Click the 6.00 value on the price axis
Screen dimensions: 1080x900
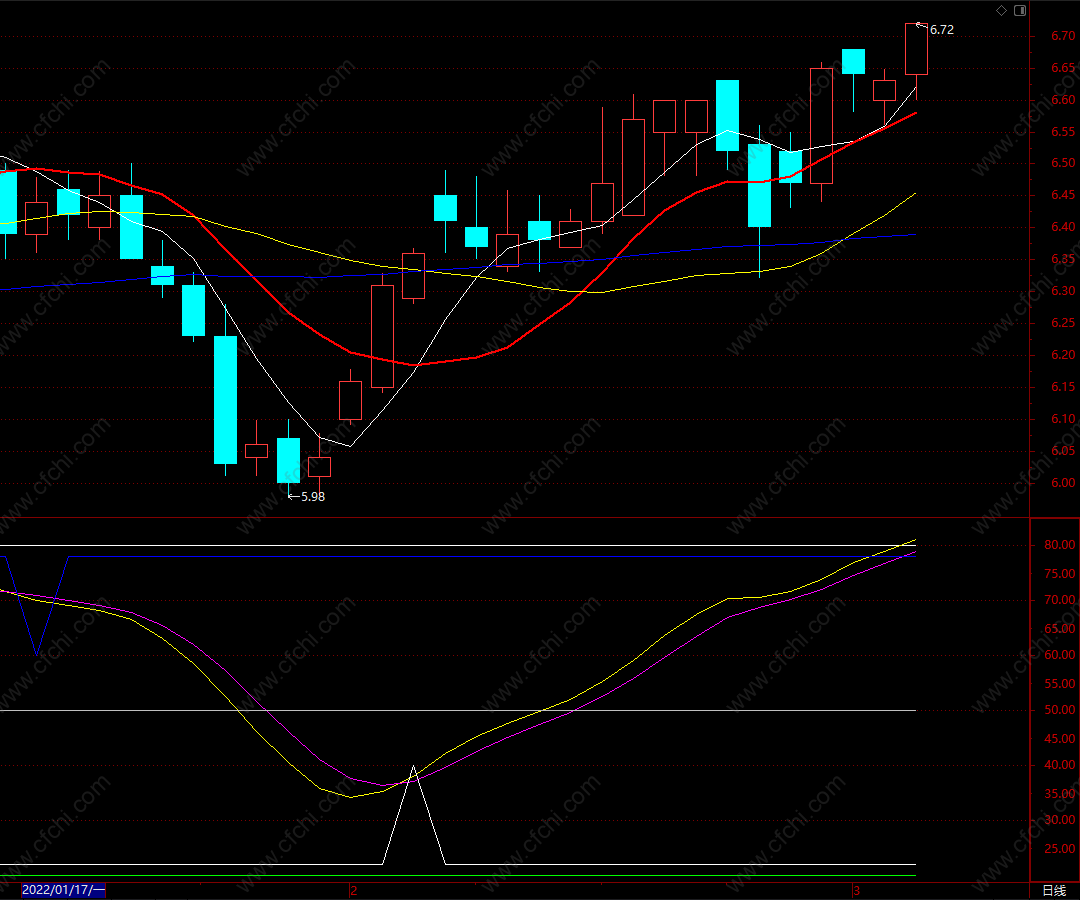pyautogui.click(x=1063, y=483)
